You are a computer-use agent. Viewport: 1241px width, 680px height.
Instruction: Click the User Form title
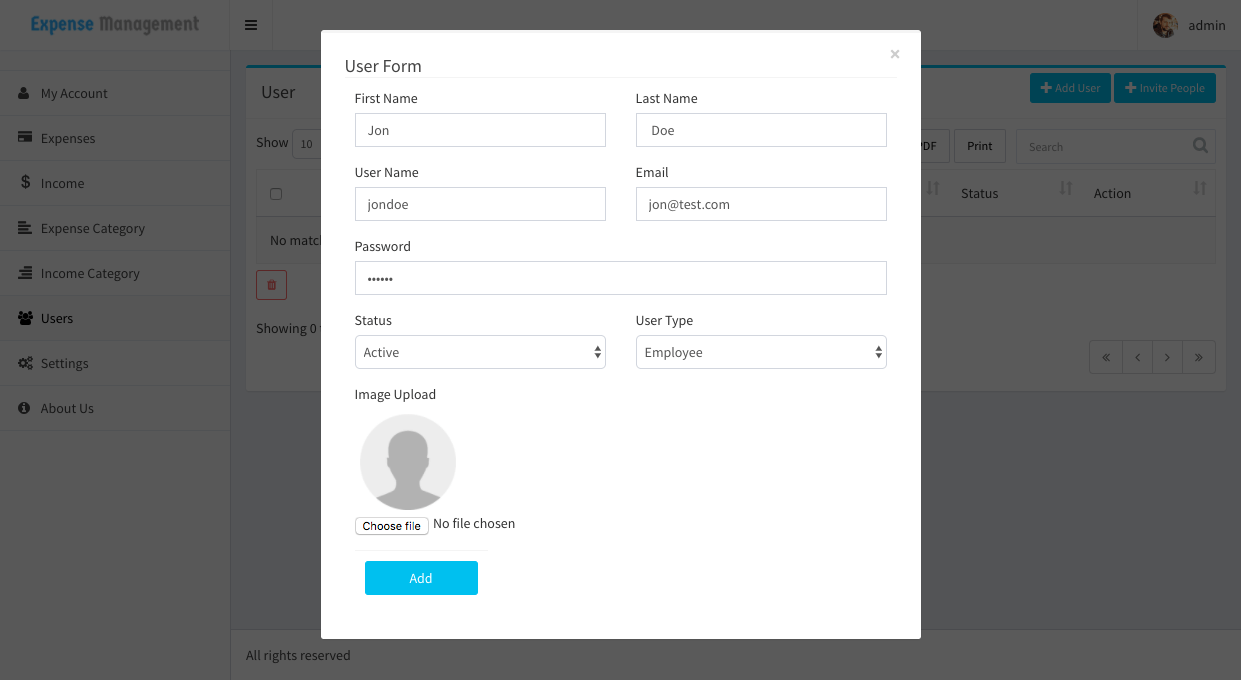pyautogui.click(x=383, y=66)
